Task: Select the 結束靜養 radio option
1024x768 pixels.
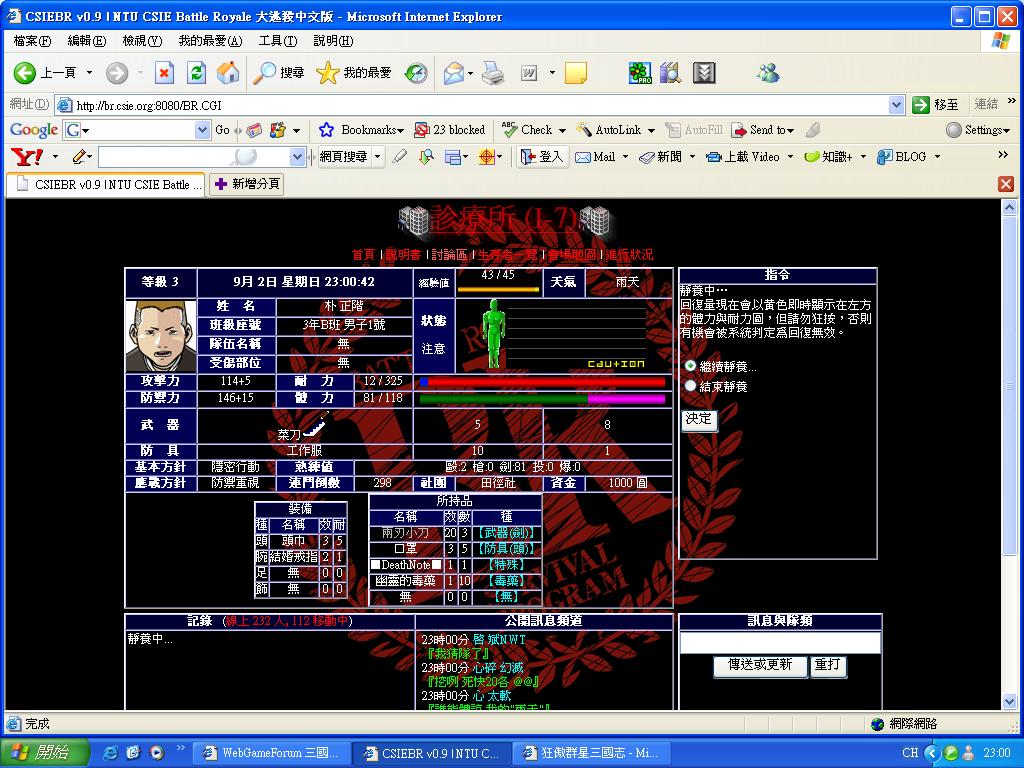Action: pos(690,385)
